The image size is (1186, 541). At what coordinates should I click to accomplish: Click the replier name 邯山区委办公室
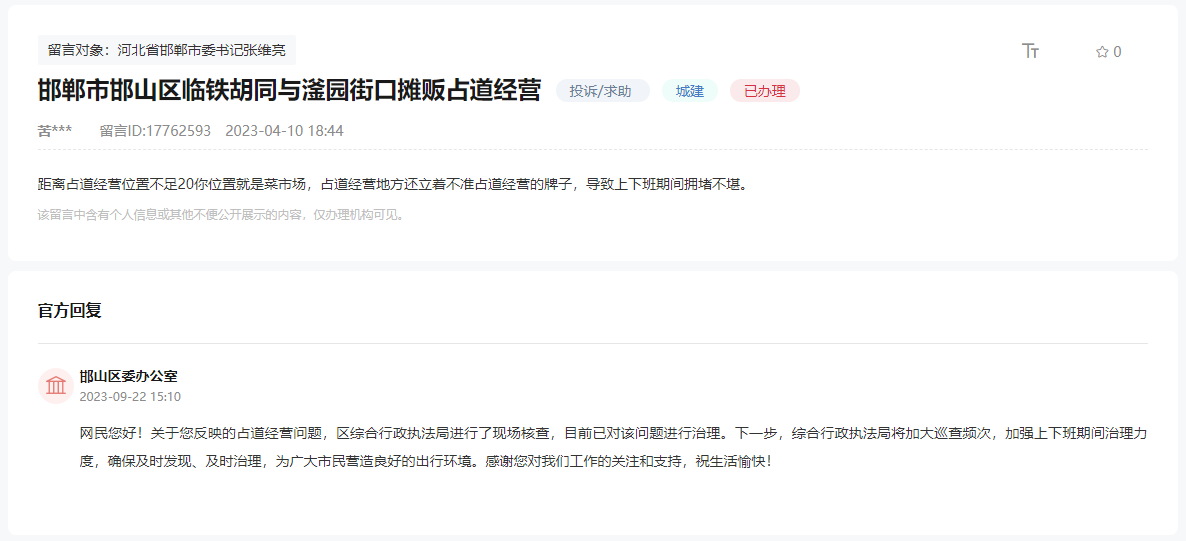click(129, 376)
